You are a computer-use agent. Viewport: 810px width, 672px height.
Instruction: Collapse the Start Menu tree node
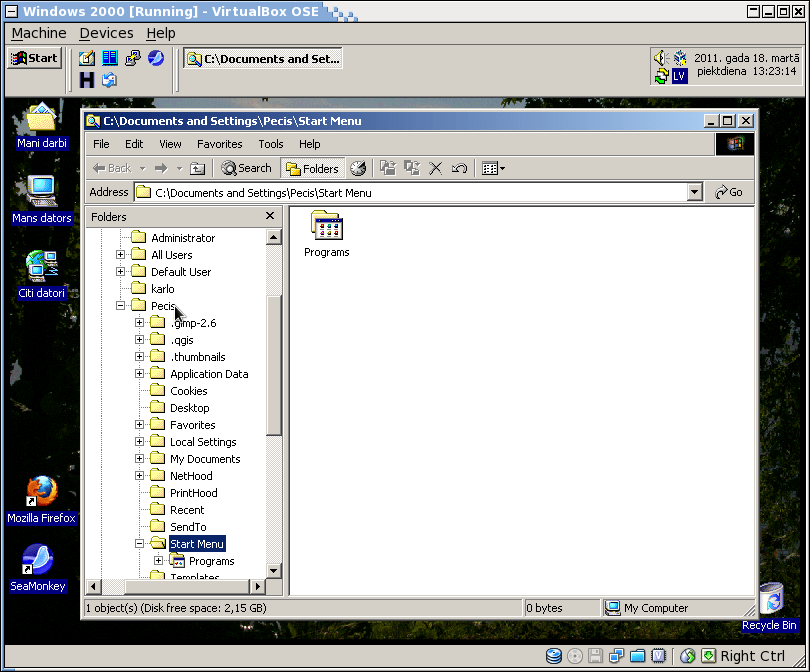[139, 544]
